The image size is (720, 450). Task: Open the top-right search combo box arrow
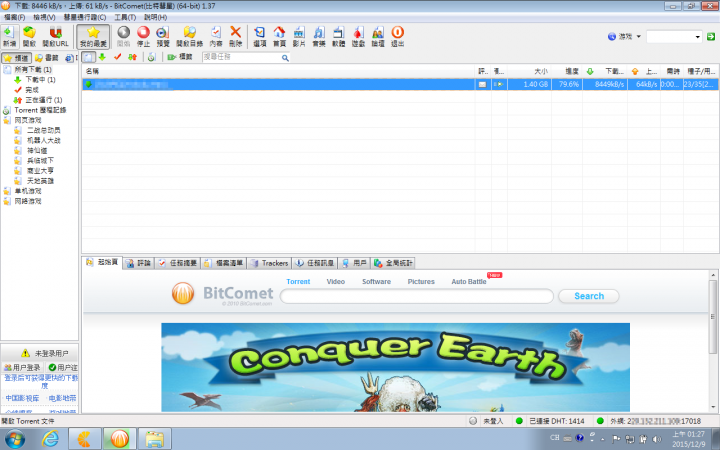click(698, 37)
